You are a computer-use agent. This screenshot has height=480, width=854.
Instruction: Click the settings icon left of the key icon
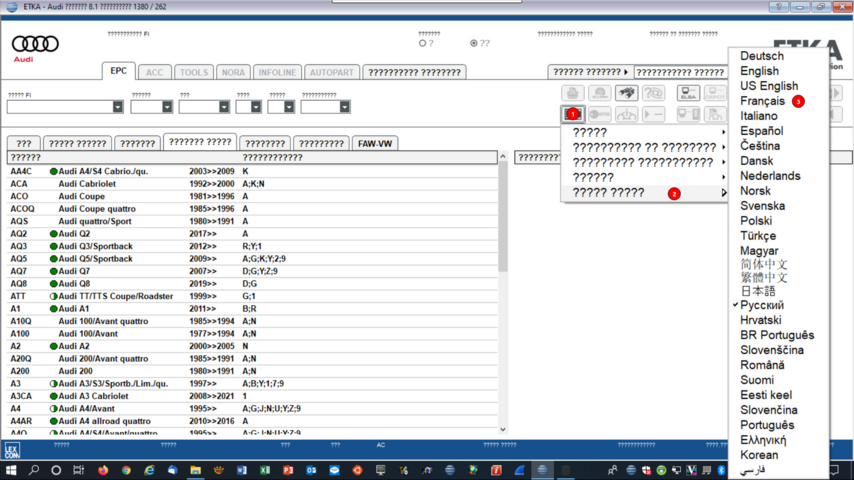coord(573,114)
